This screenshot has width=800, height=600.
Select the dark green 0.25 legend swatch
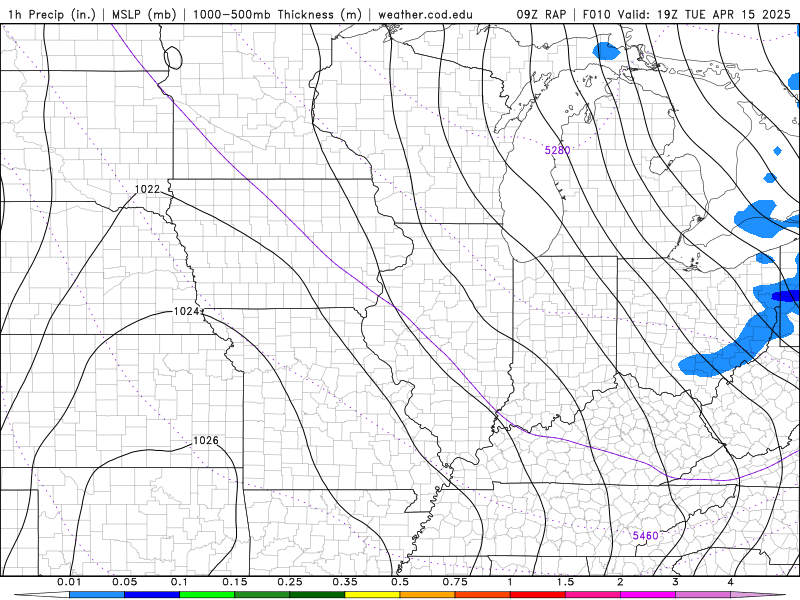pos(317,595)
